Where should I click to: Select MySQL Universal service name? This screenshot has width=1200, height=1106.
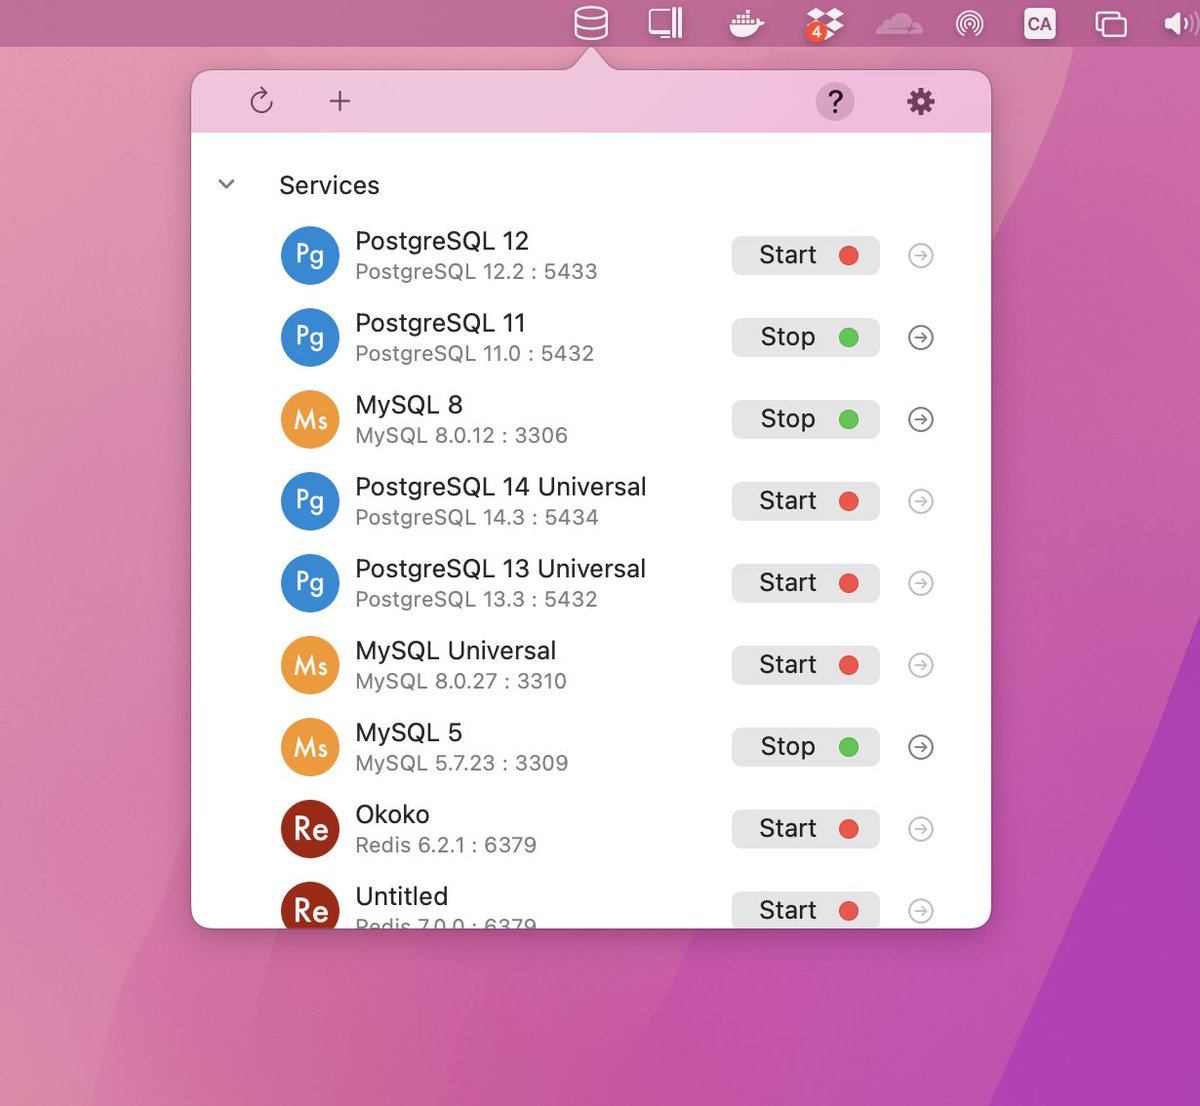coord(456,651)
